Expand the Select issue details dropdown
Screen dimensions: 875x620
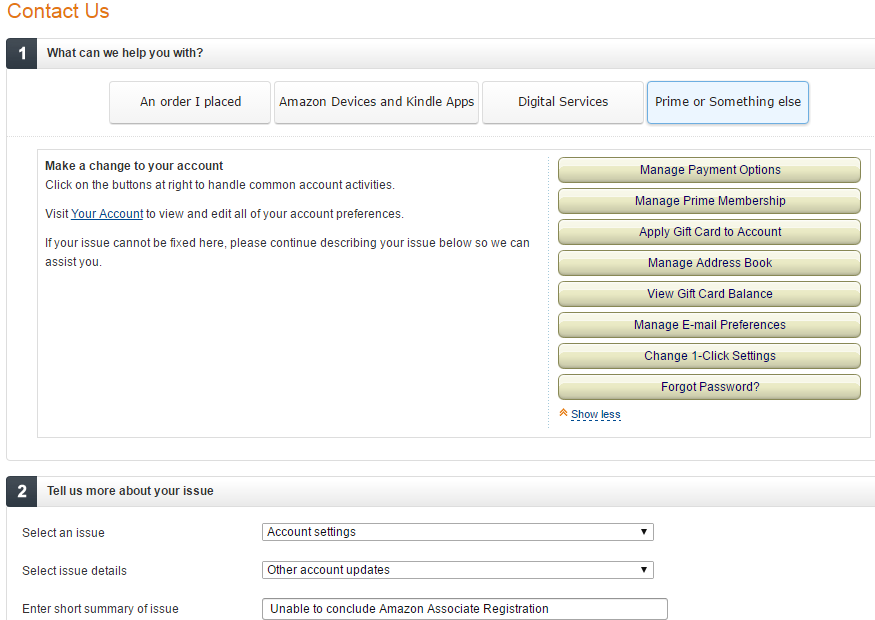[458, 570]
